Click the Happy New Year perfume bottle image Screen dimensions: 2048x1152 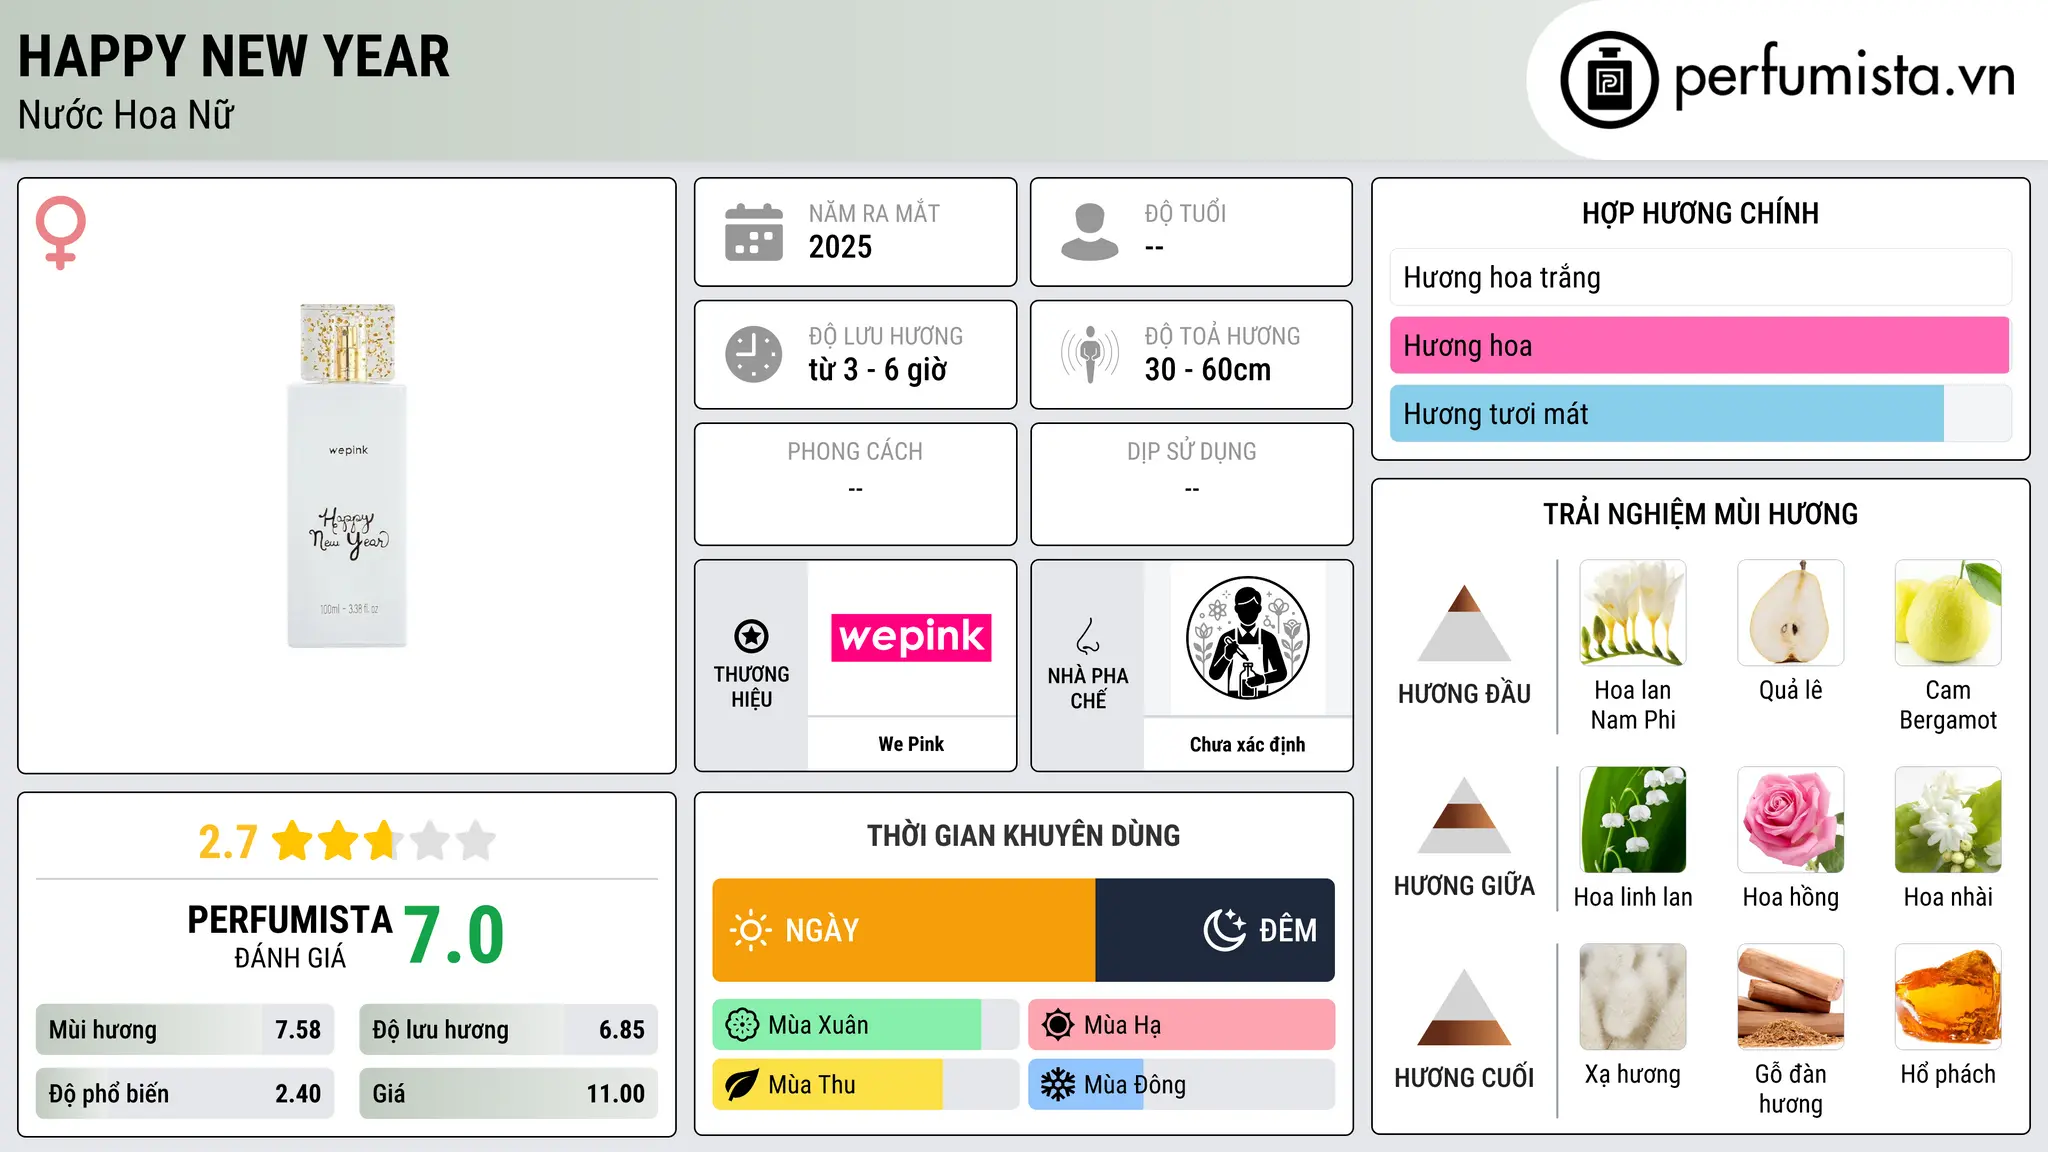pyautogui.click(x=347, y=476)
